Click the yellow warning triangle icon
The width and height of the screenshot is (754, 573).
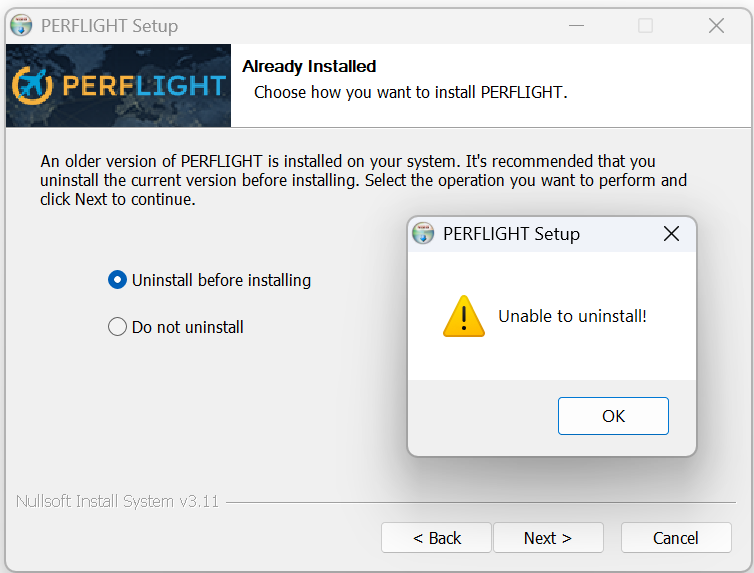(x=464, y=316)
